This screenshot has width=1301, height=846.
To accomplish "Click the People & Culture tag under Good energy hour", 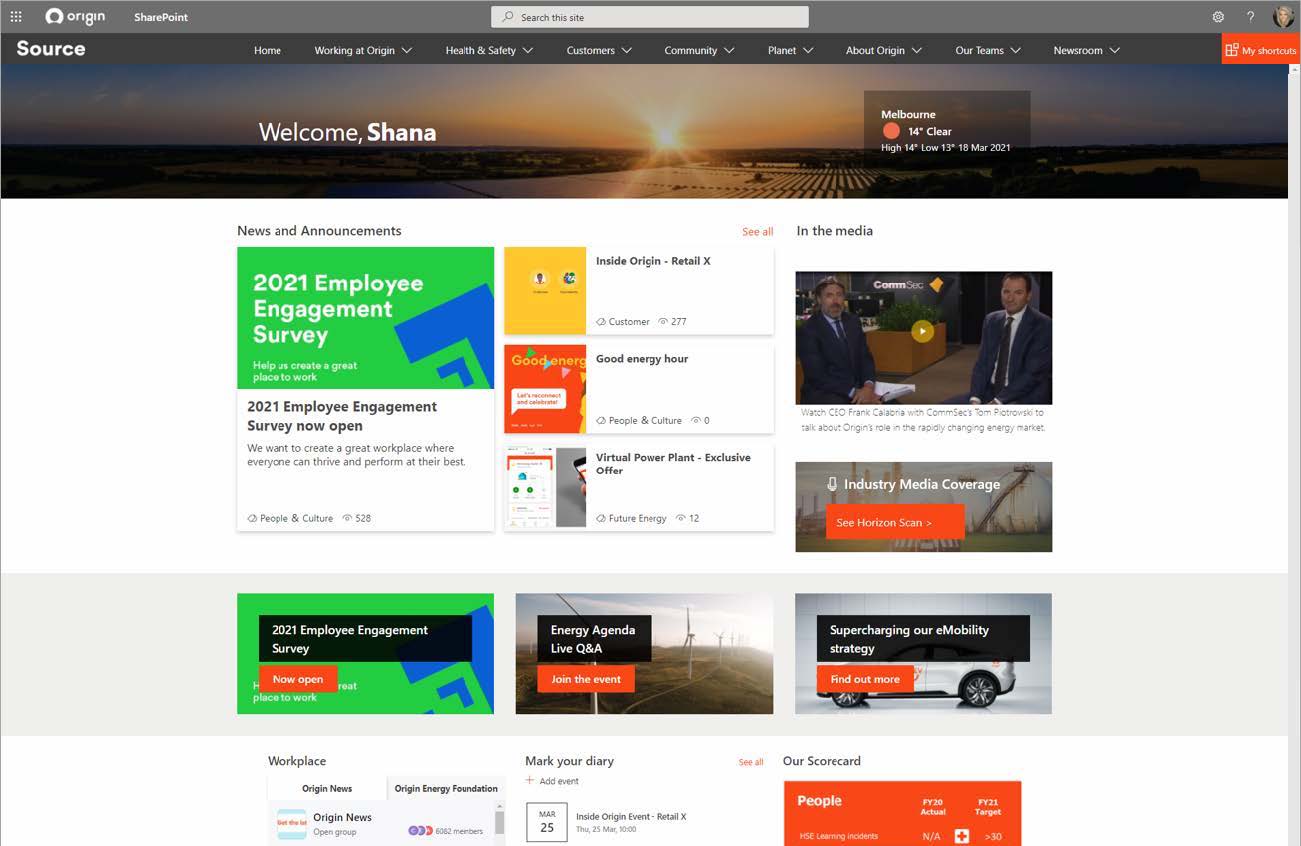I will 645,420.
